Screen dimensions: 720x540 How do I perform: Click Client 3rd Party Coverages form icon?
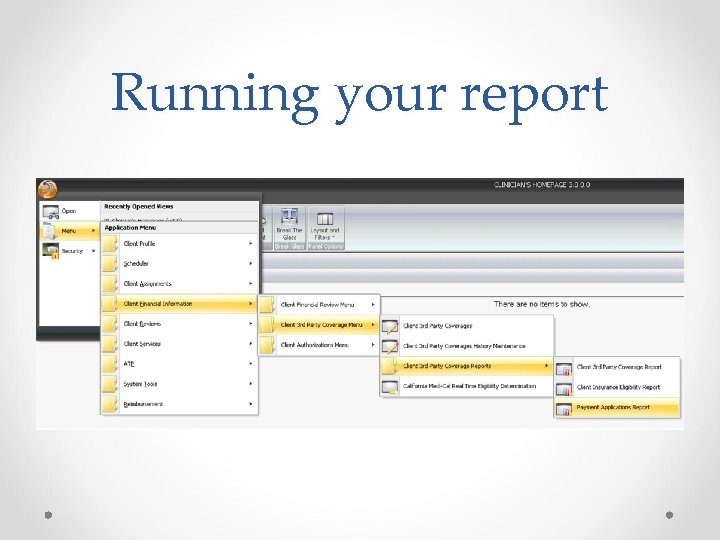pyautogui.click(x=390, y=326)
